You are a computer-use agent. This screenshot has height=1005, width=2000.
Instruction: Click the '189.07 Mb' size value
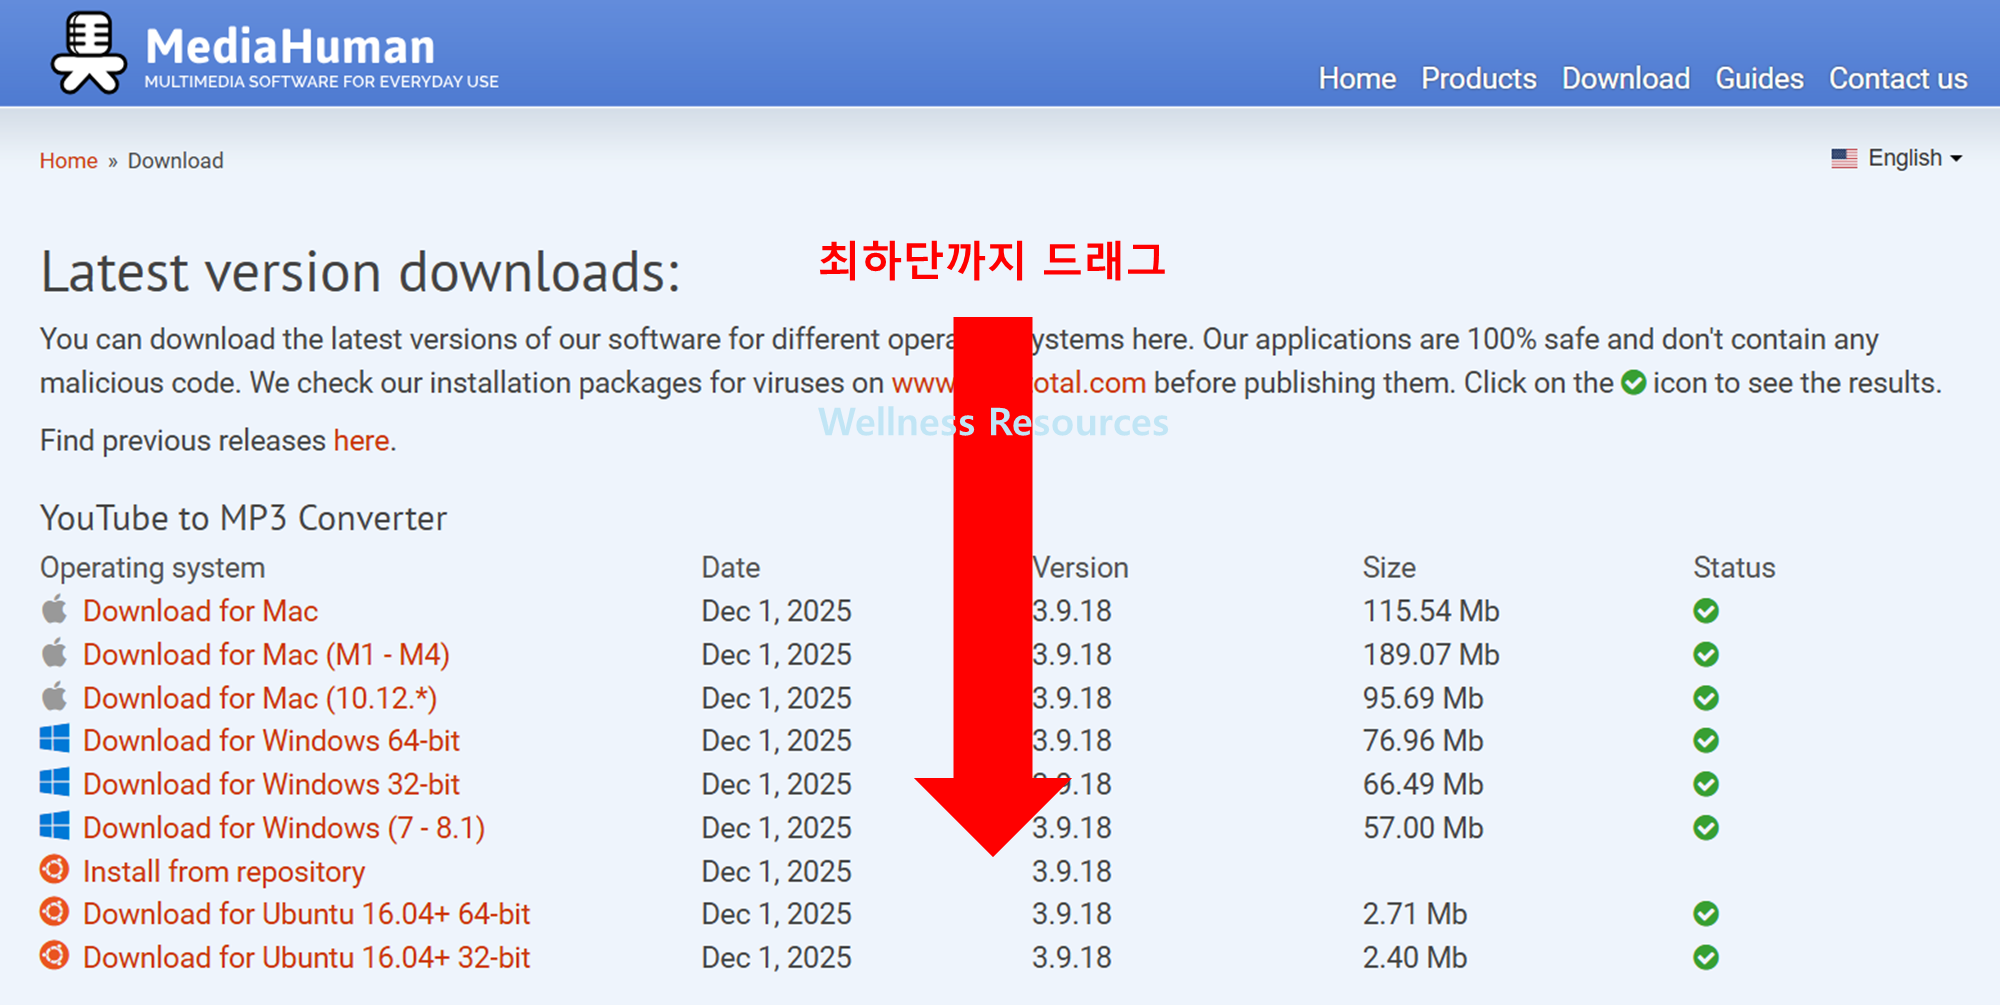1431,655
